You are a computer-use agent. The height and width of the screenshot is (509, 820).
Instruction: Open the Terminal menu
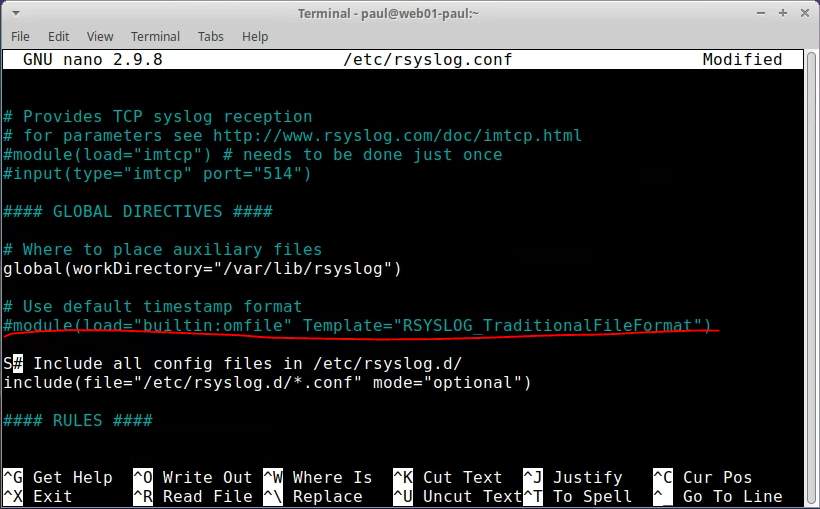[x=155, y=36]
